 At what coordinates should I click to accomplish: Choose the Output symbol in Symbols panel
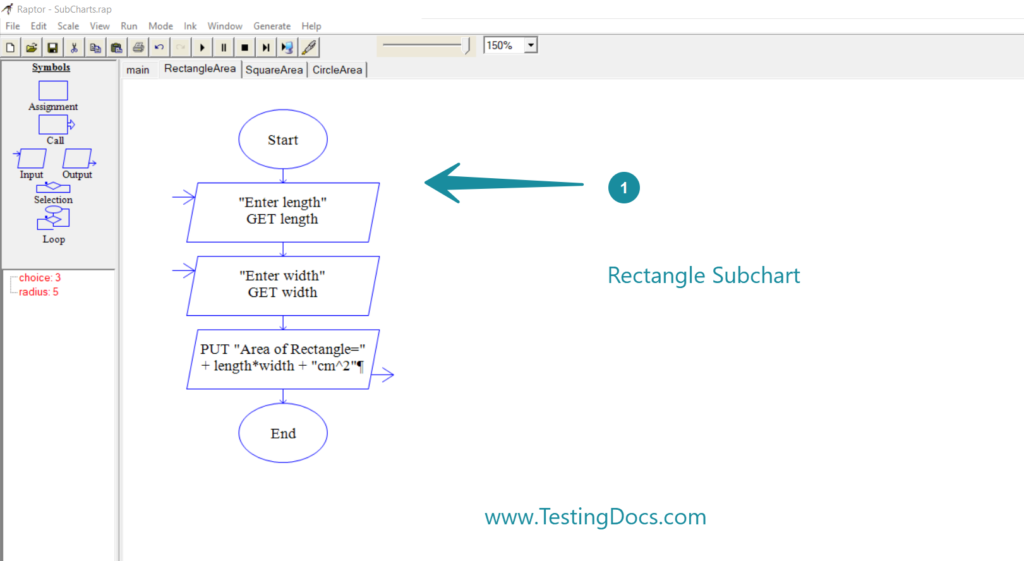77,158
